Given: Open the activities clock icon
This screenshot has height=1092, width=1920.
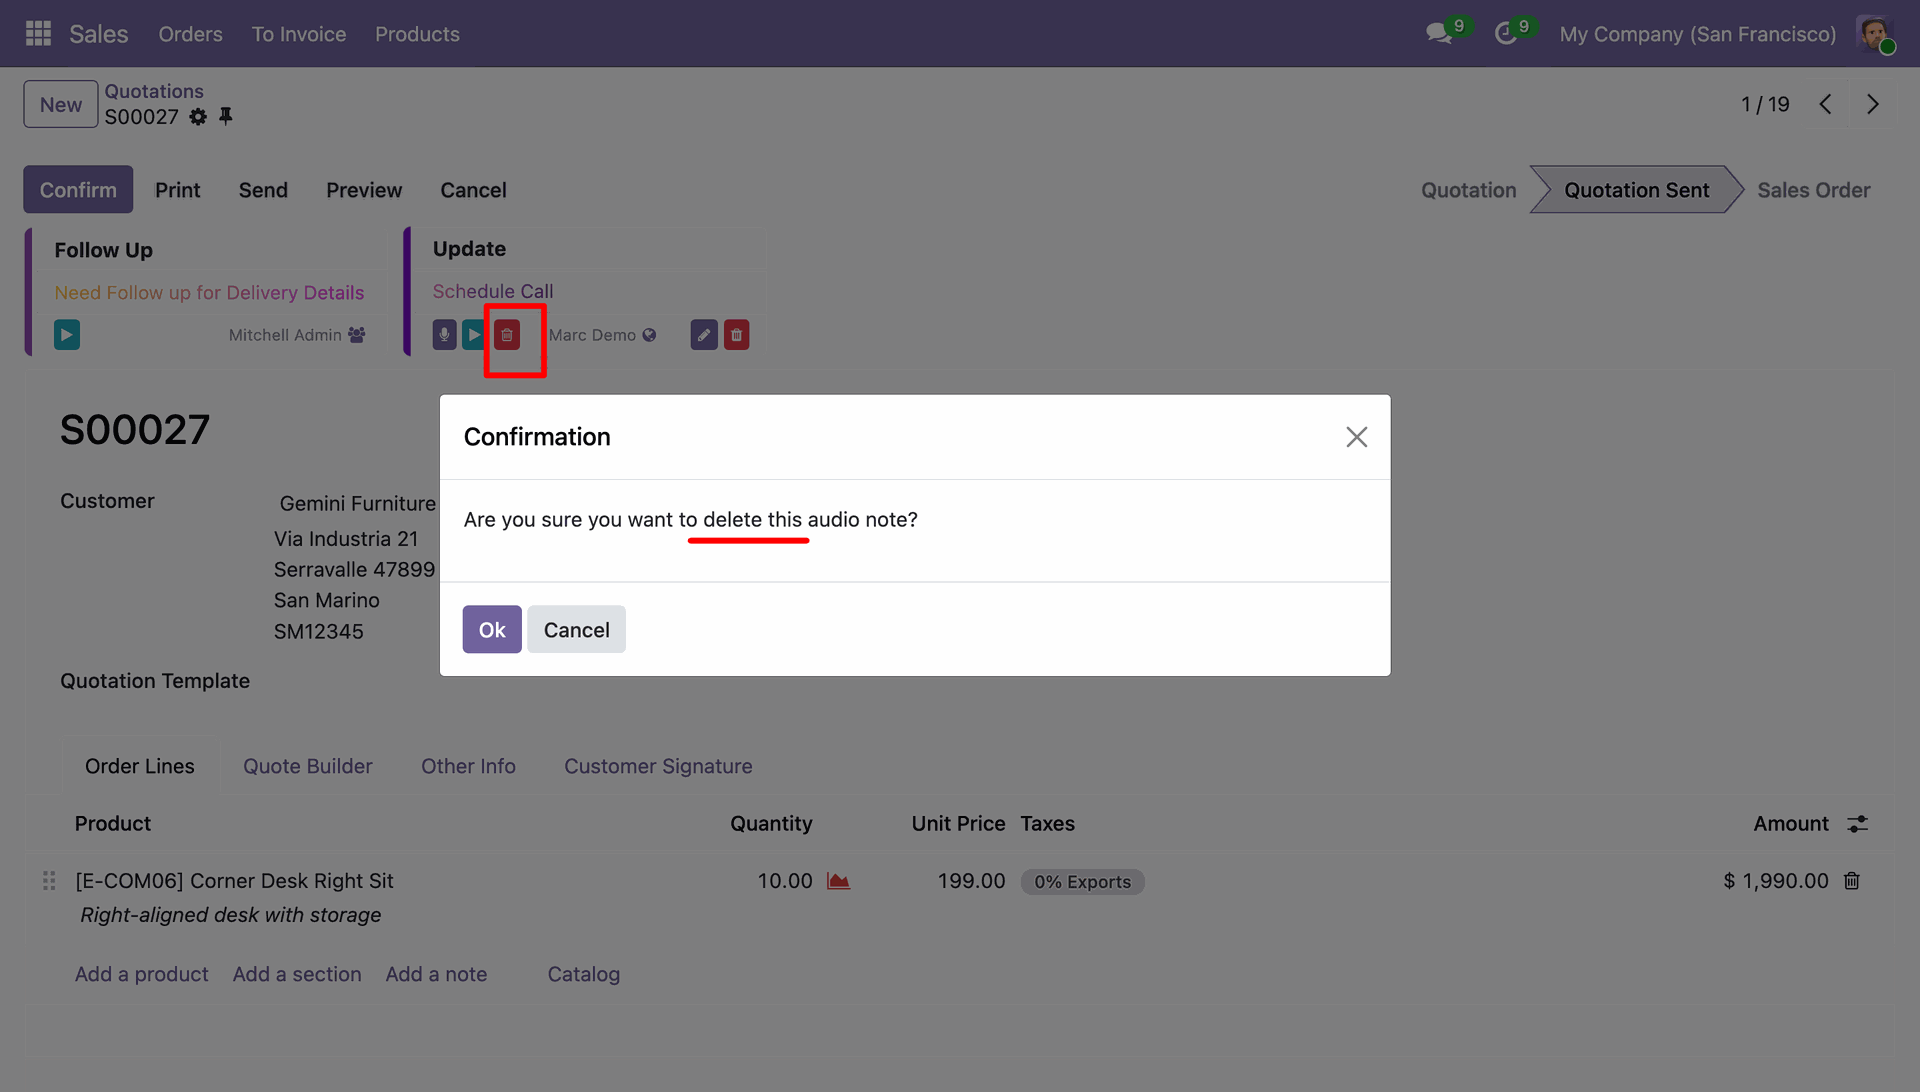Looking at the screenshot, I should click(x=1506, y=34).
